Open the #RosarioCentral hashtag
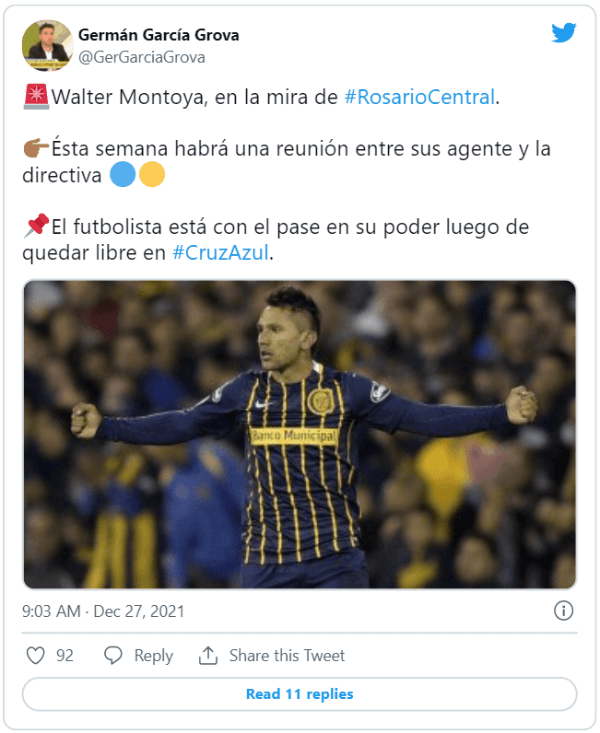 tap(419, 98)
